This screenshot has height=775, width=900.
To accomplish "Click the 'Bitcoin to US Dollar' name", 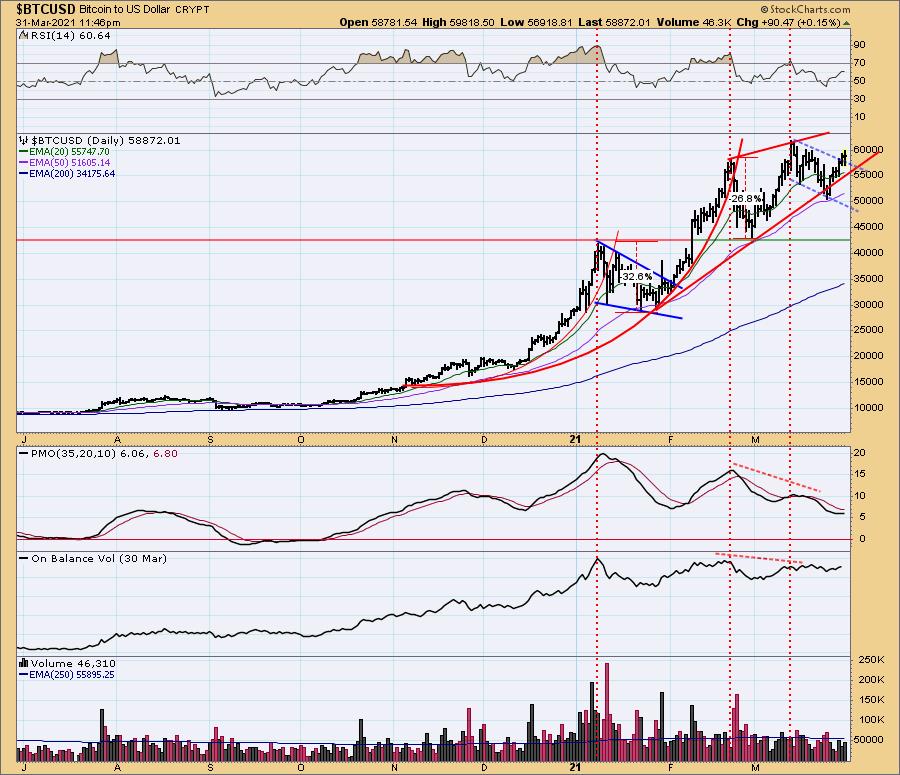I will pyautogui.click(x=125, y=10).
